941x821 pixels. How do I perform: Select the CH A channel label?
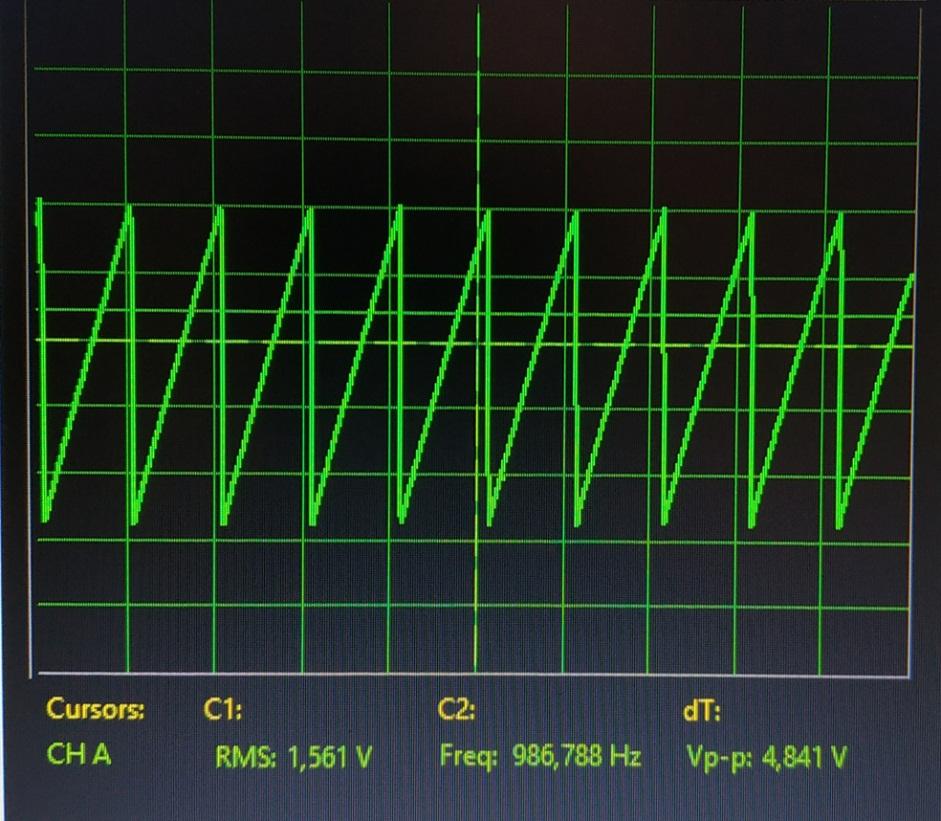(x=79, y=754)
